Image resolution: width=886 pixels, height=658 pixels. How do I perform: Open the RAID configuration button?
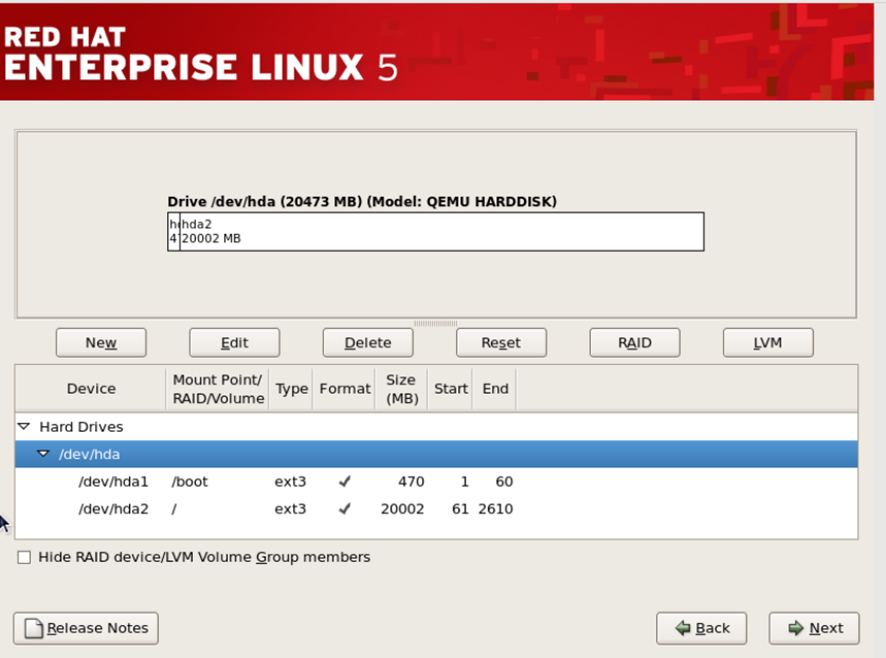click(x=635, y=343)
